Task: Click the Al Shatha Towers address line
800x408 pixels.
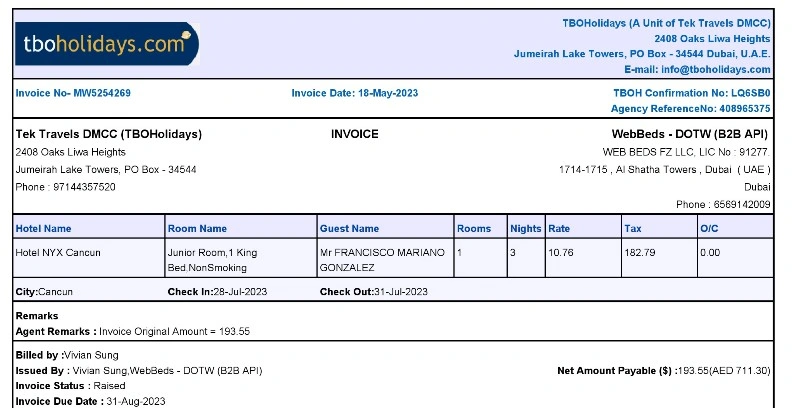Action: 664,169
